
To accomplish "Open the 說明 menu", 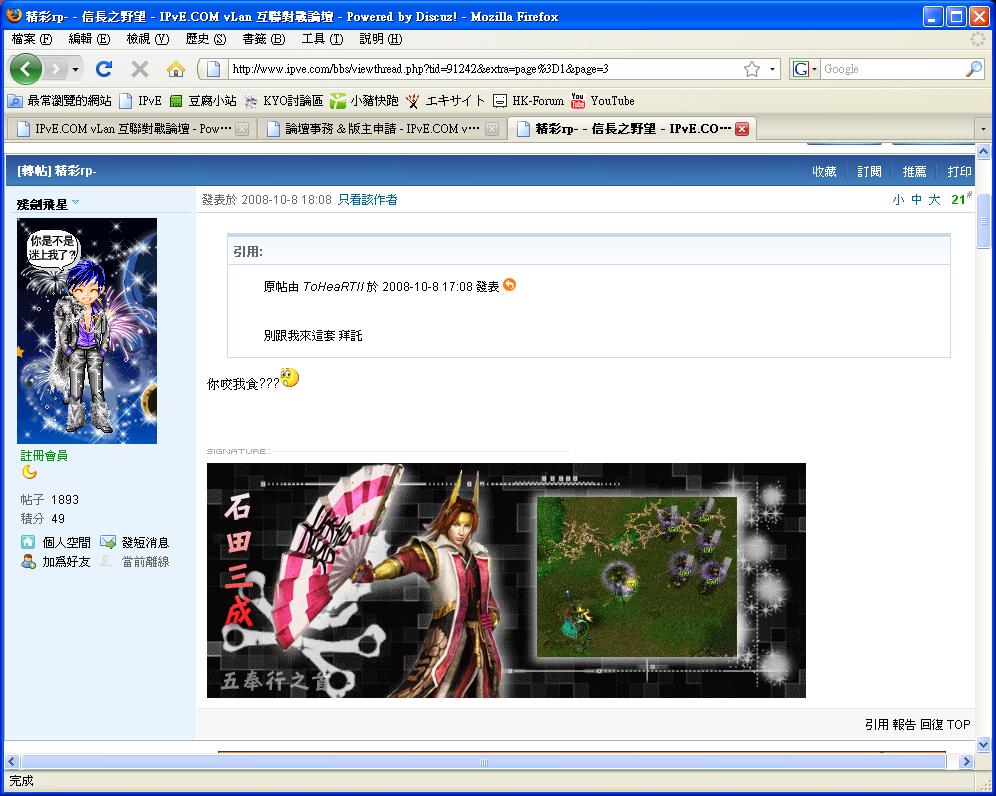I will pyautogui.click(x=380, y=39).
